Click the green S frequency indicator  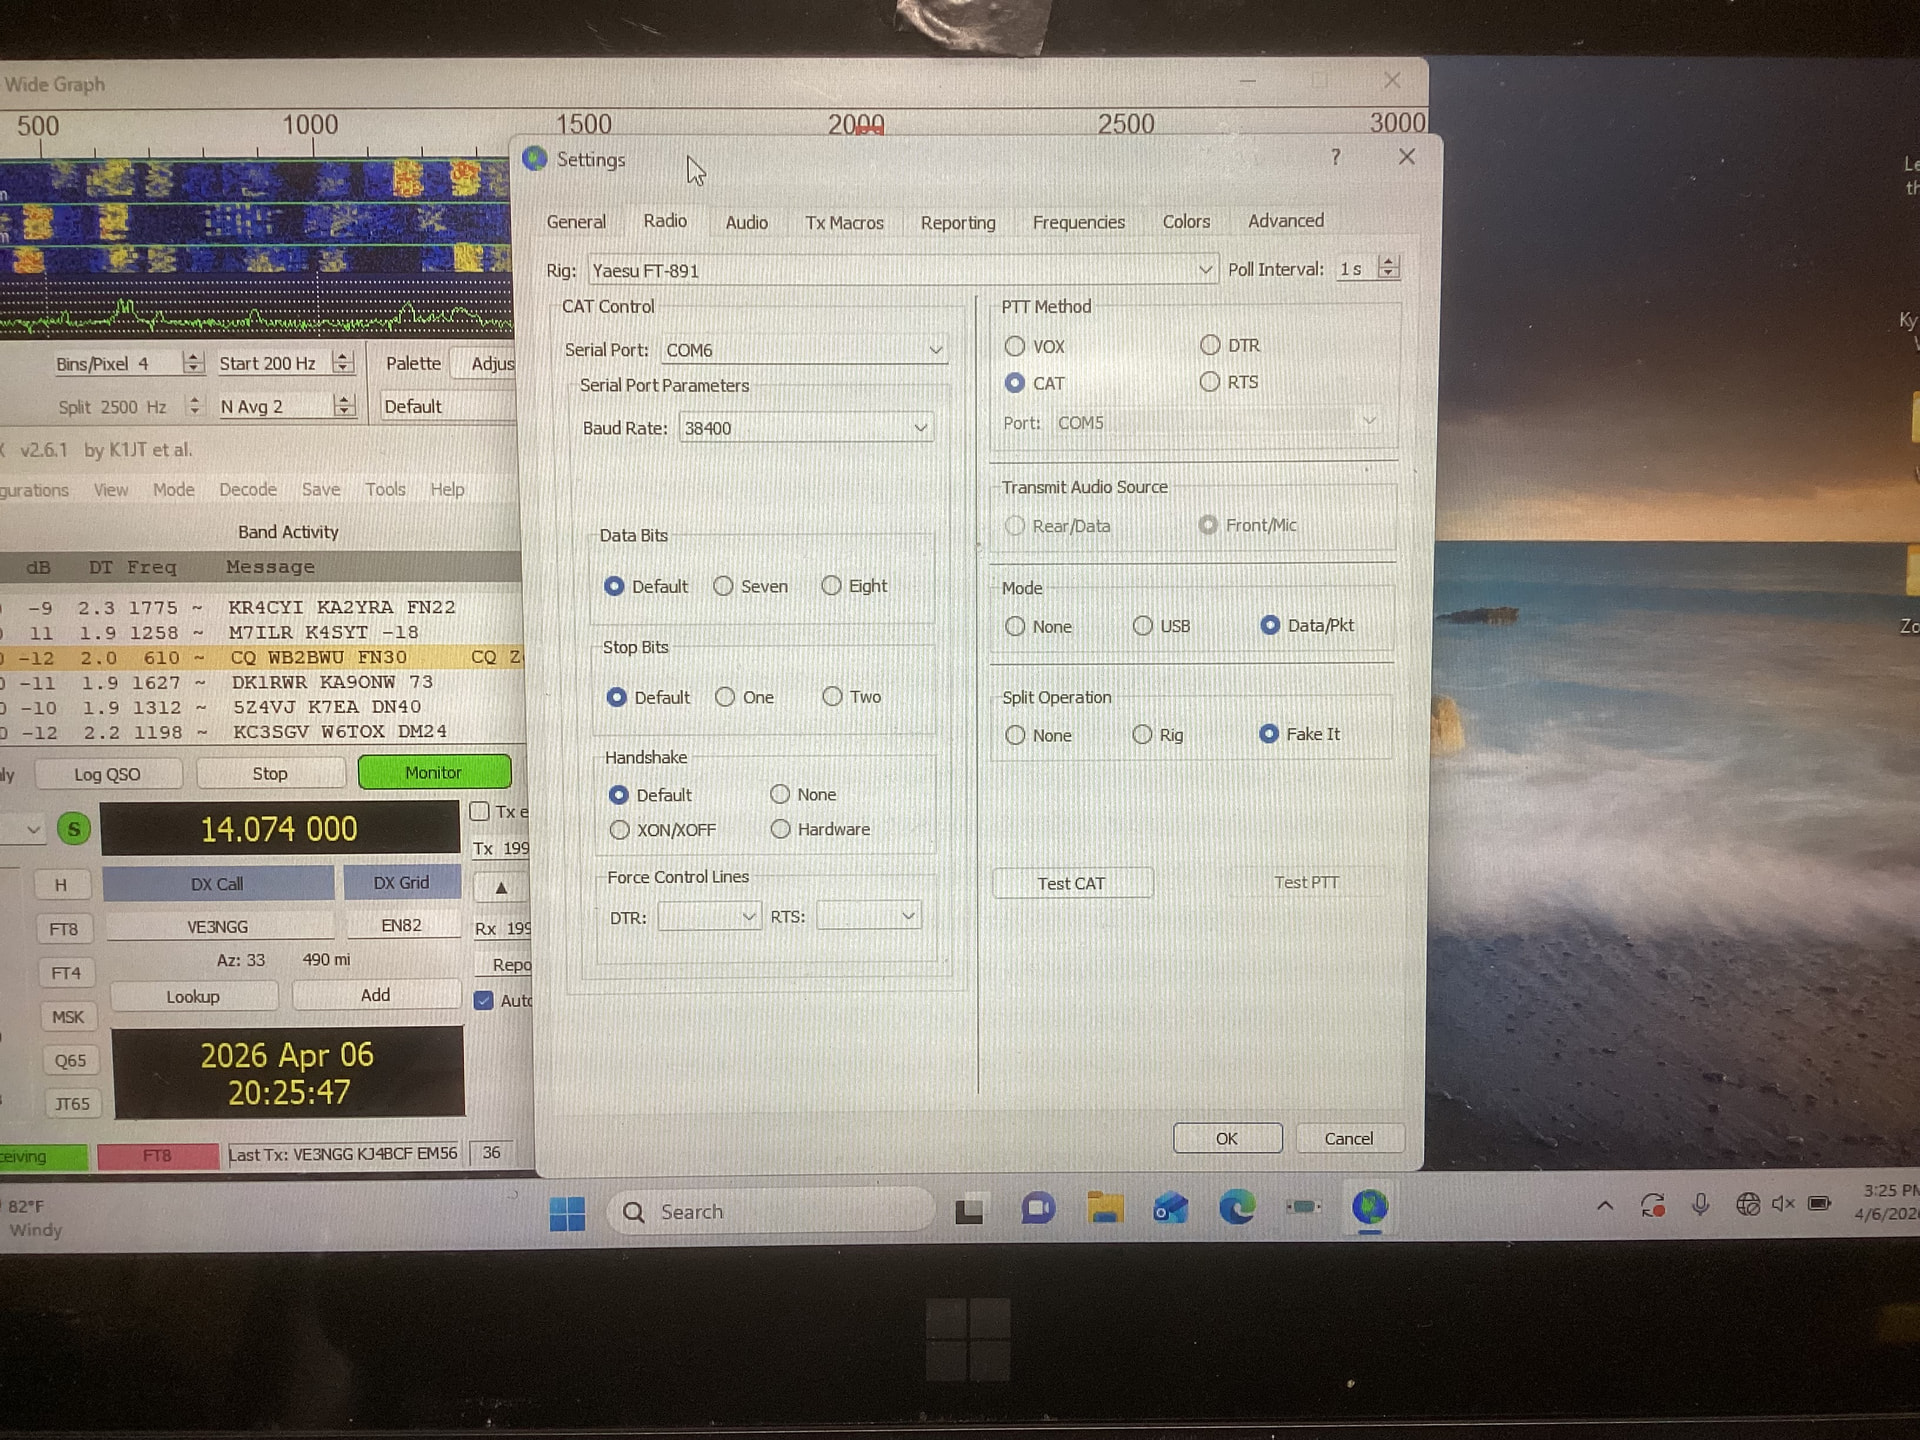pyautogui.click(x=74, y=829)
